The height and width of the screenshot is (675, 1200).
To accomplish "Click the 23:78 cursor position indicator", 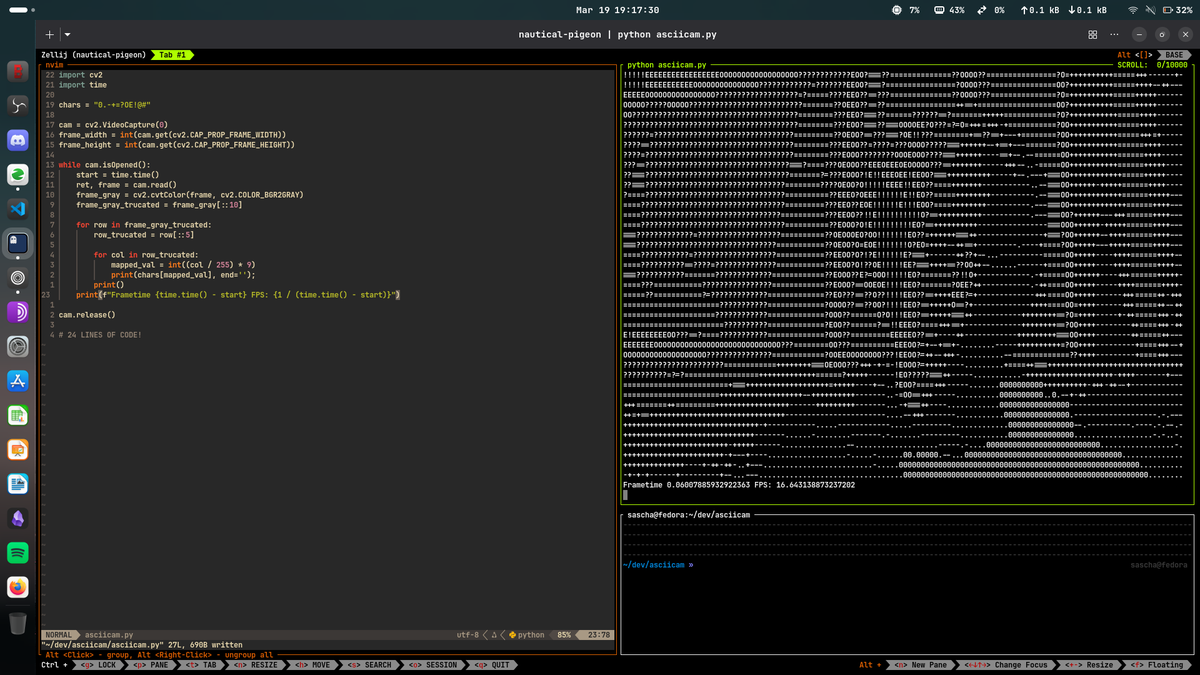I will point(599,635).
